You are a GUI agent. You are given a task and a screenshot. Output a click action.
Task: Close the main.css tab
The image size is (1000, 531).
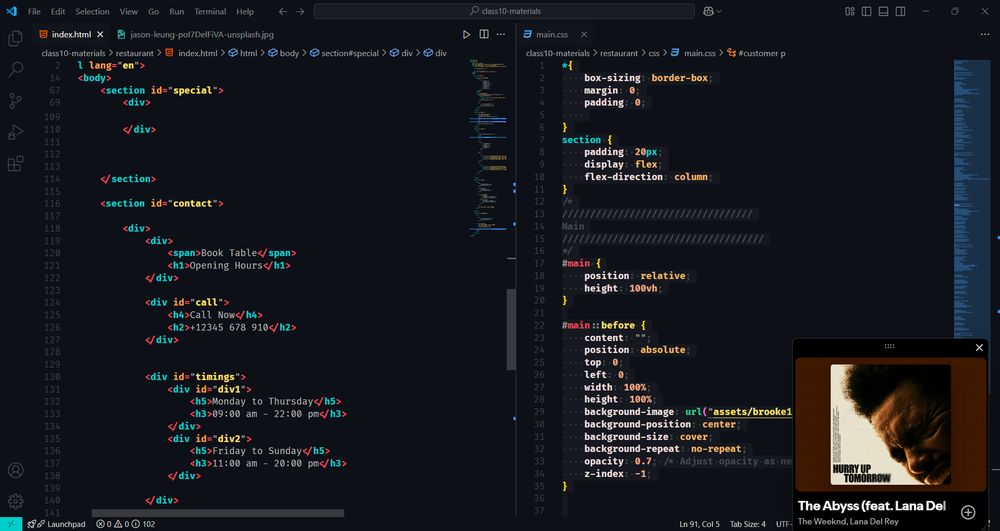tap(584, 34)
